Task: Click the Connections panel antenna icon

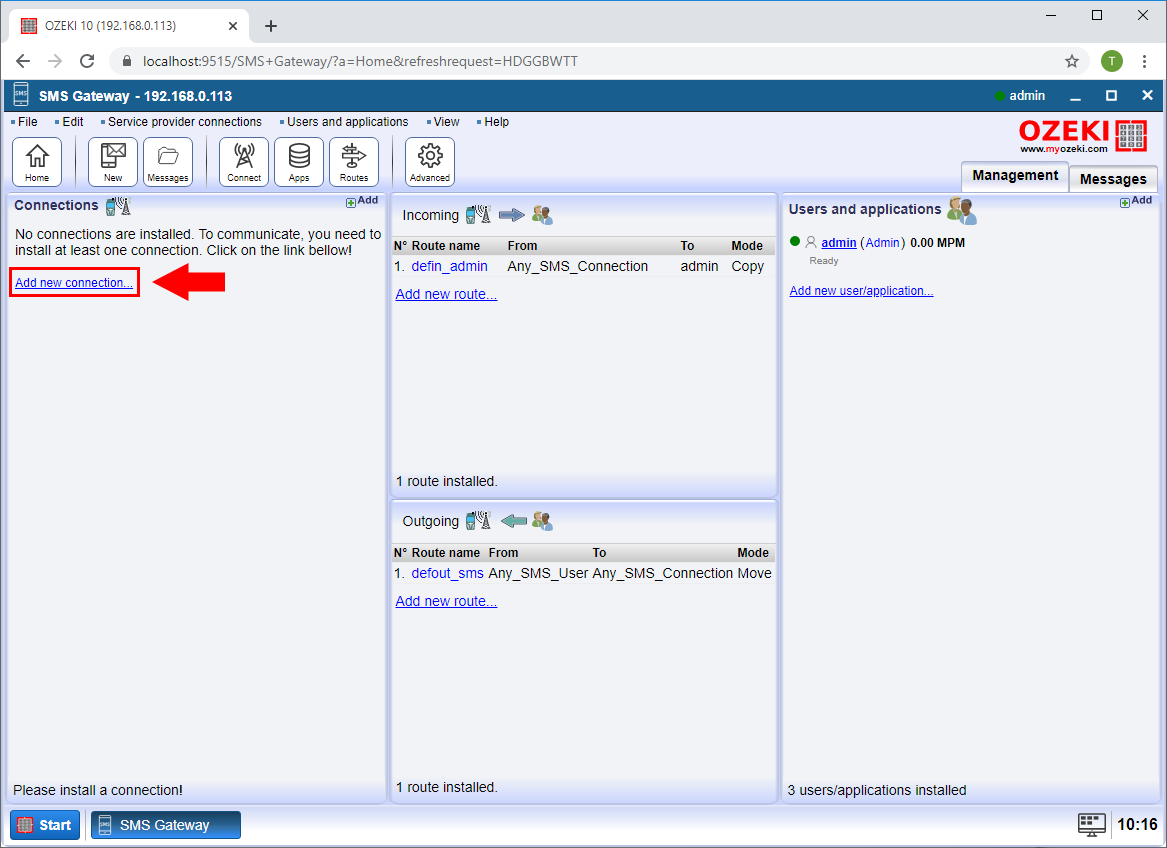Action: click(x=118, y=205)
